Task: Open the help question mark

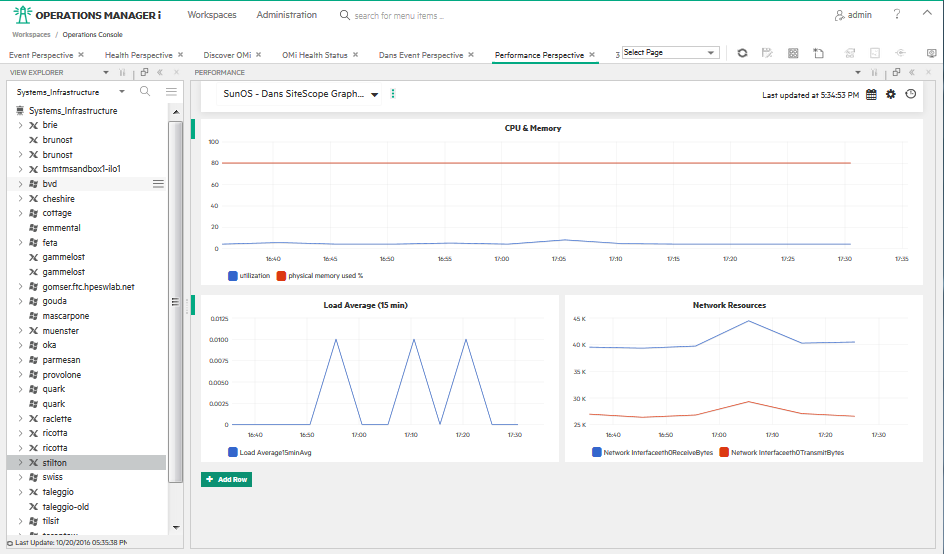Action: click(896, 14)
